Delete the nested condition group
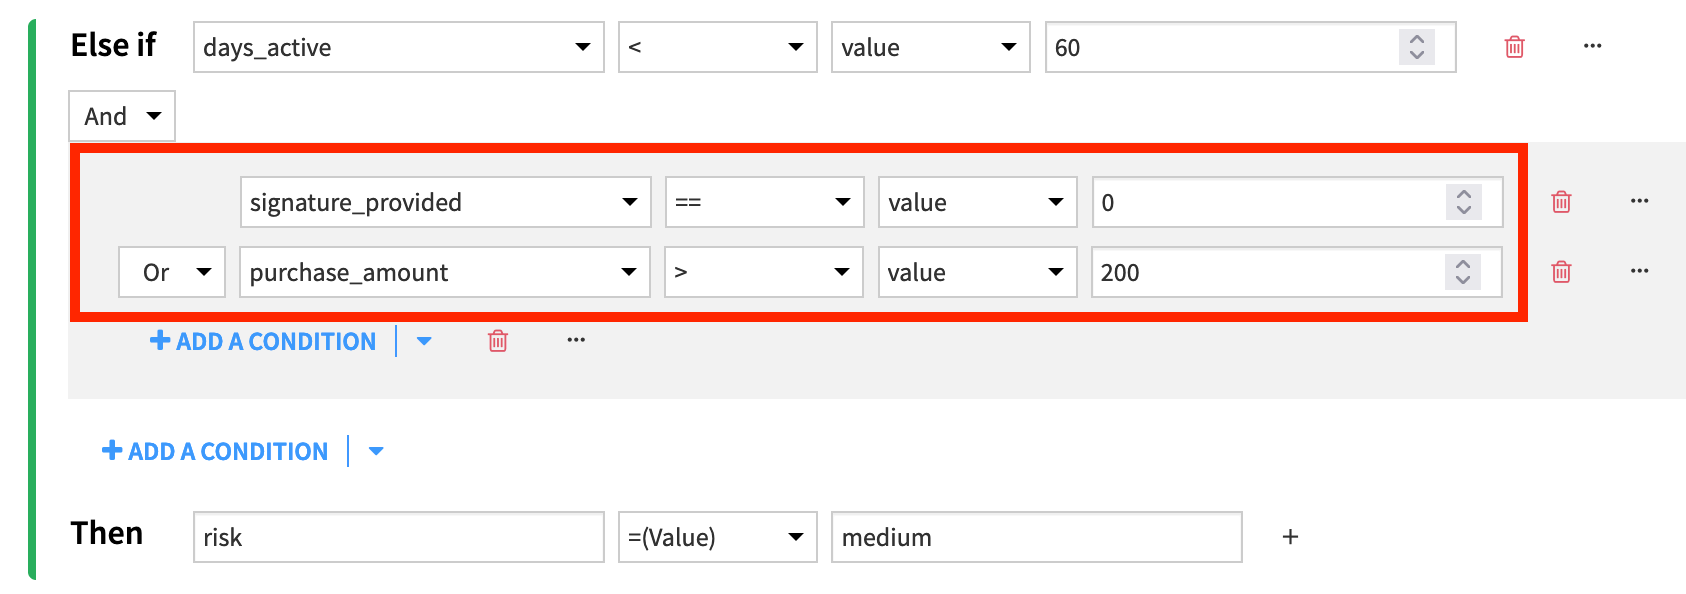Screen dimensions: 1686x594 497,341
